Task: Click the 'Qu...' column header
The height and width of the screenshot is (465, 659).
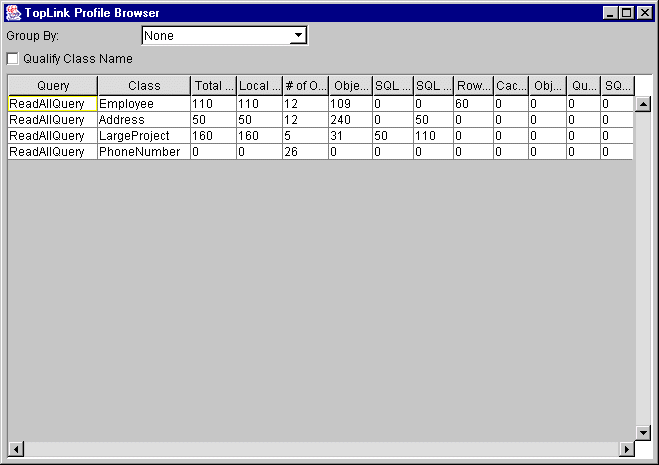Action: (584, 86)
